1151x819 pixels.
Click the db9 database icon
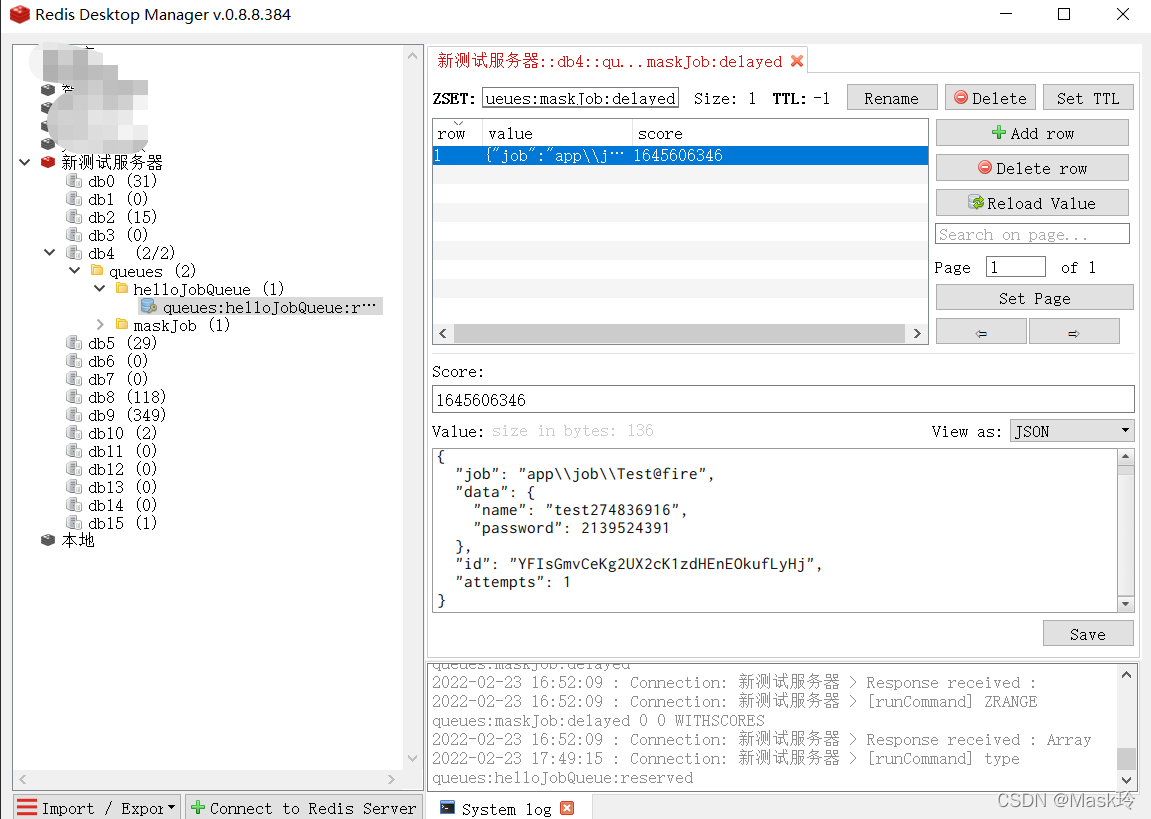click(x=73, y=415)
